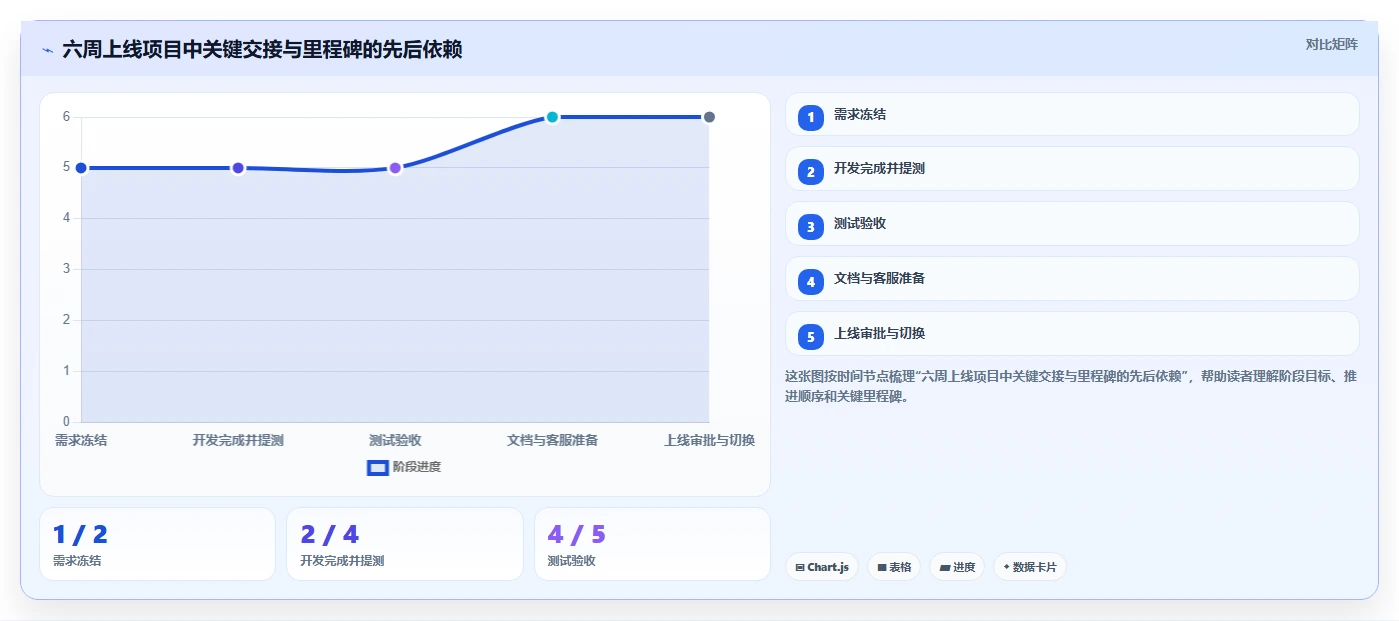The image size is (1399, 621).
Task: Click the 阶段进度 legend color box
Action: (x=378, y=467)
